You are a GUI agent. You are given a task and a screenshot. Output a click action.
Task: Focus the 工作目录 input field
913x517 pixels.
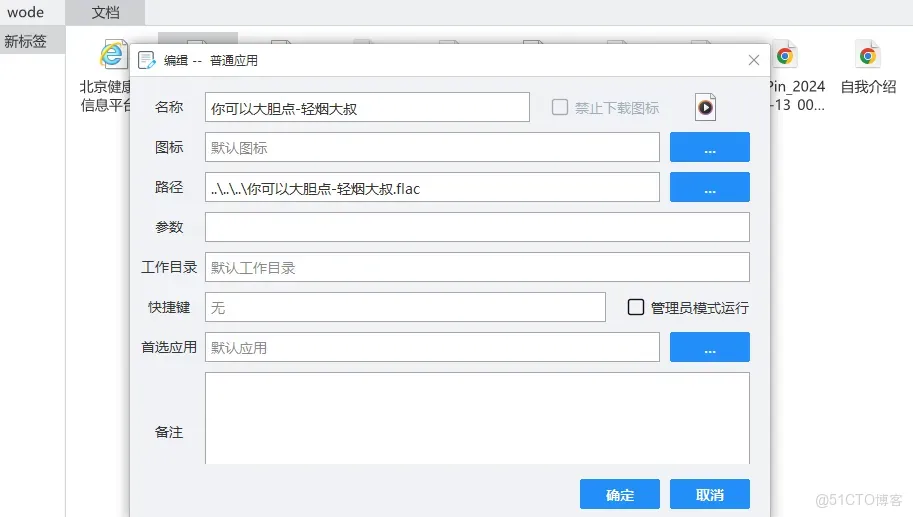pyautogui.click(x=477, y=267)
